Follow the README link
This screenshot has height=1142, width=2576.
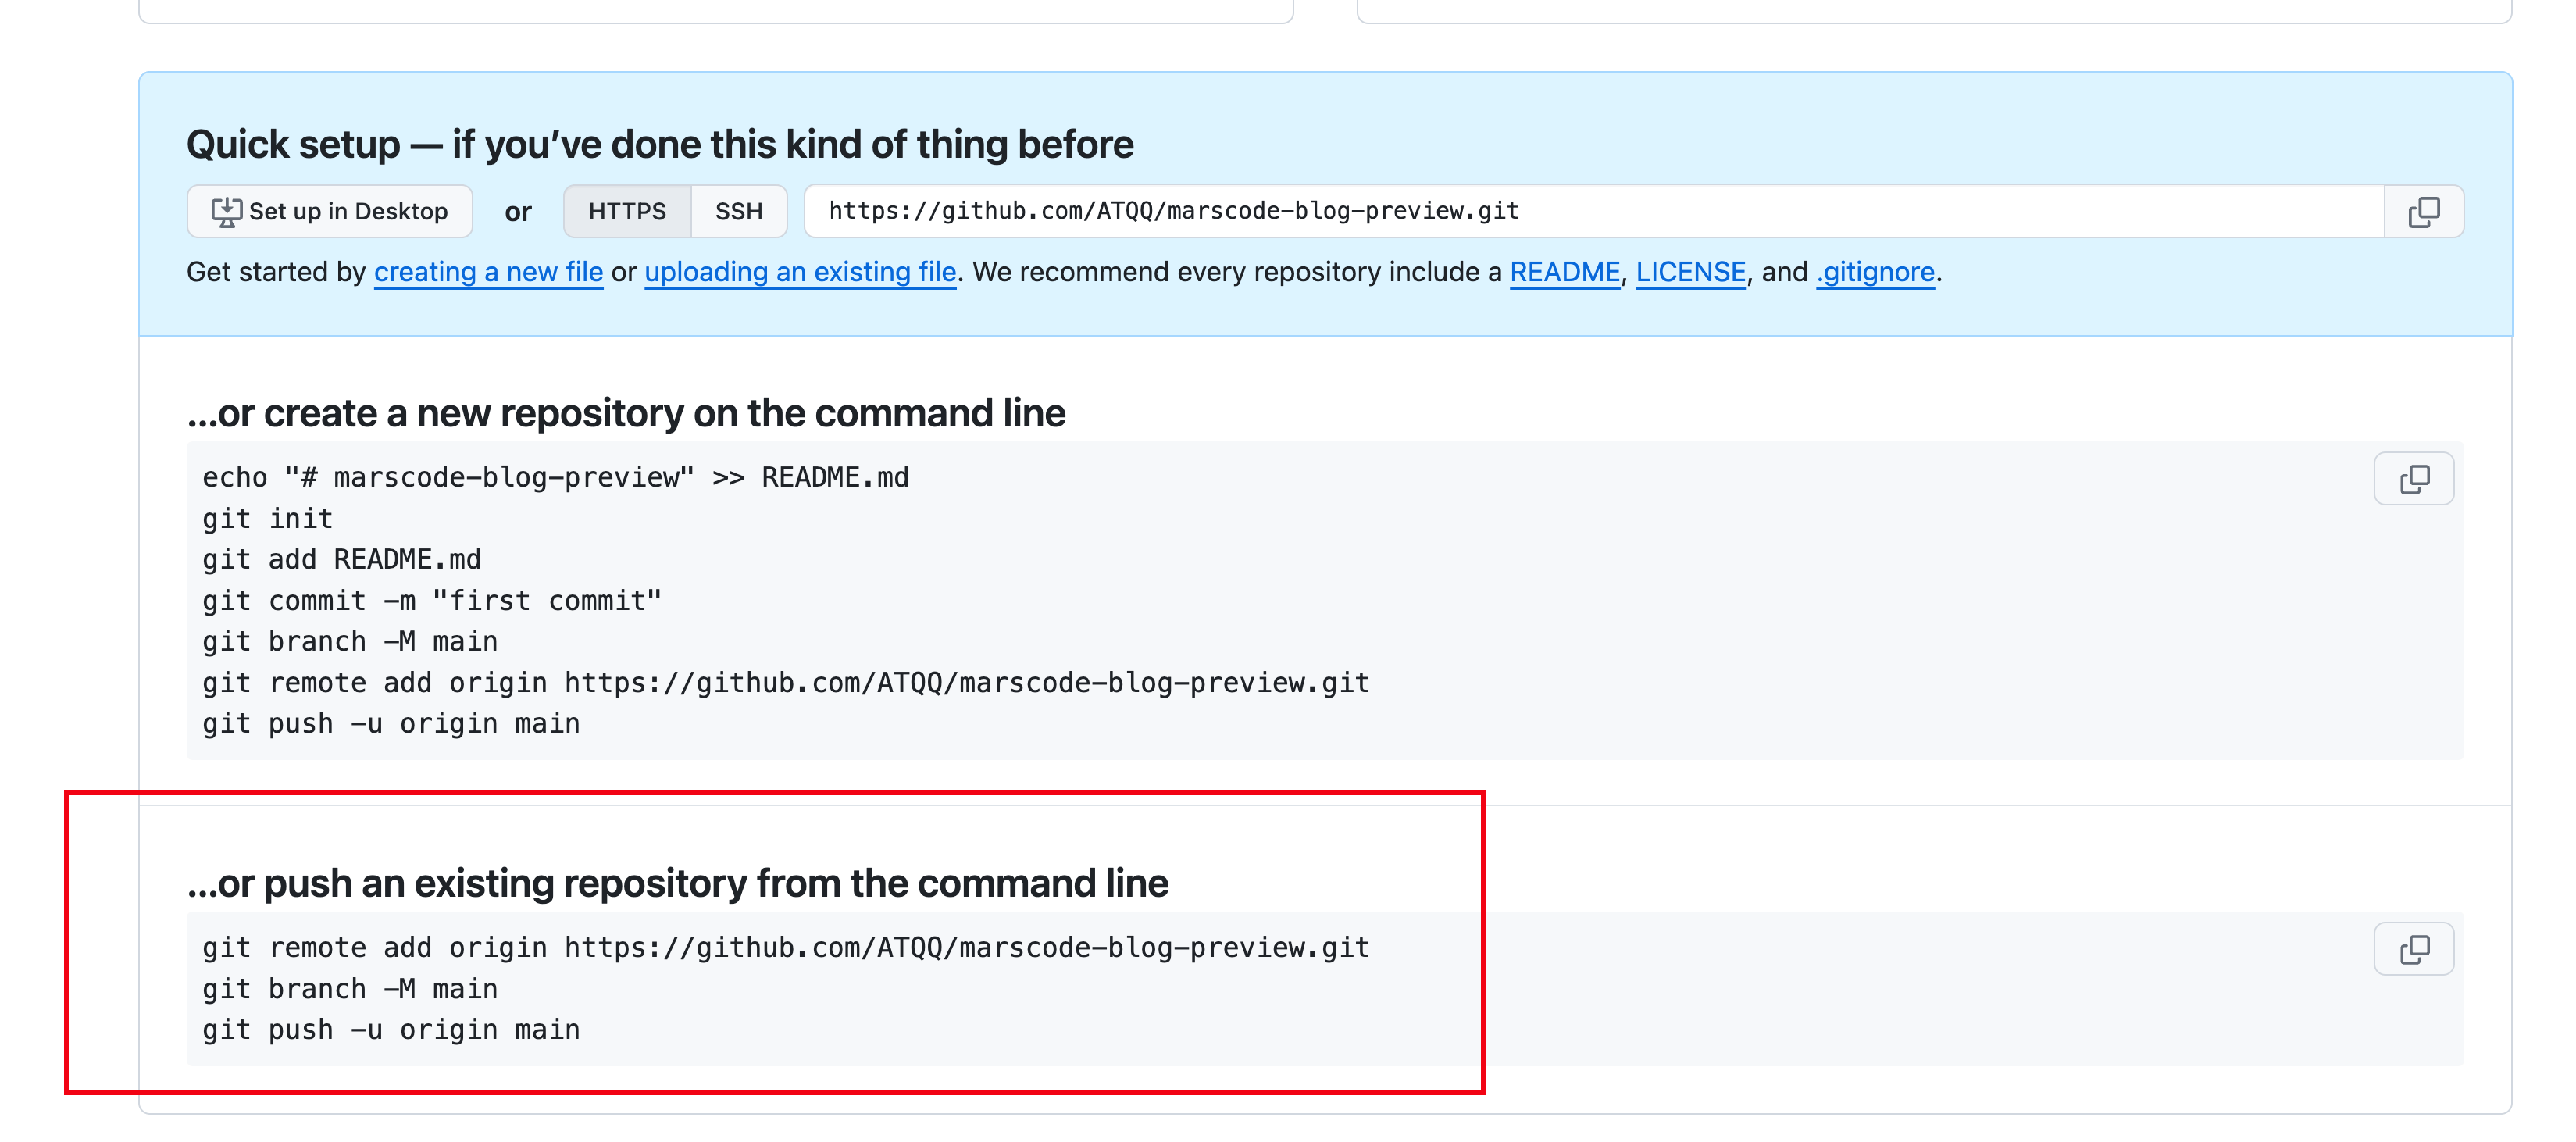point(1564,272)
